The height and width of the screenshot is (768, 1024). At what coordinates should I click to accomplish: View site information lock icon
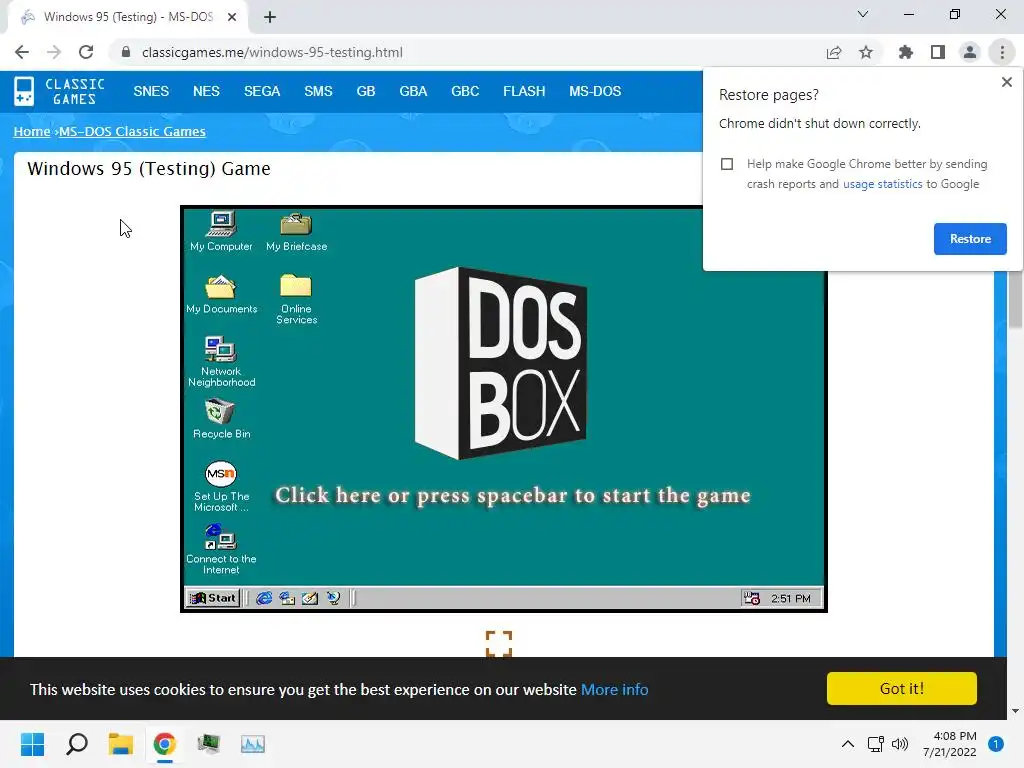click(126, 52)
